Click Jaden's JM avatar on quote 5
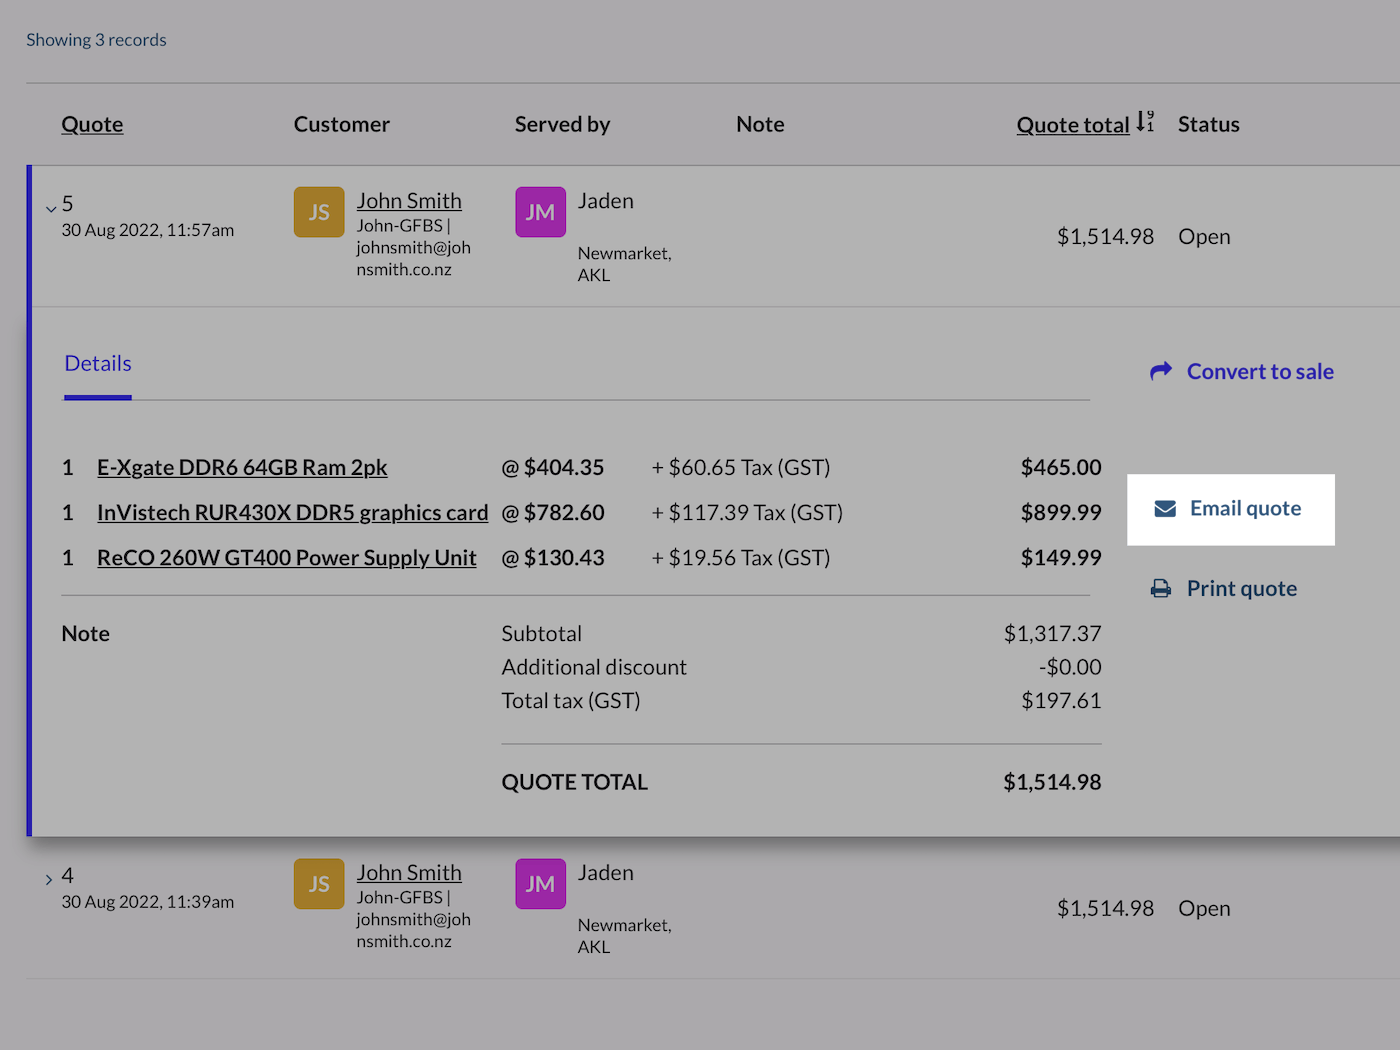 [x=540, y=212]
